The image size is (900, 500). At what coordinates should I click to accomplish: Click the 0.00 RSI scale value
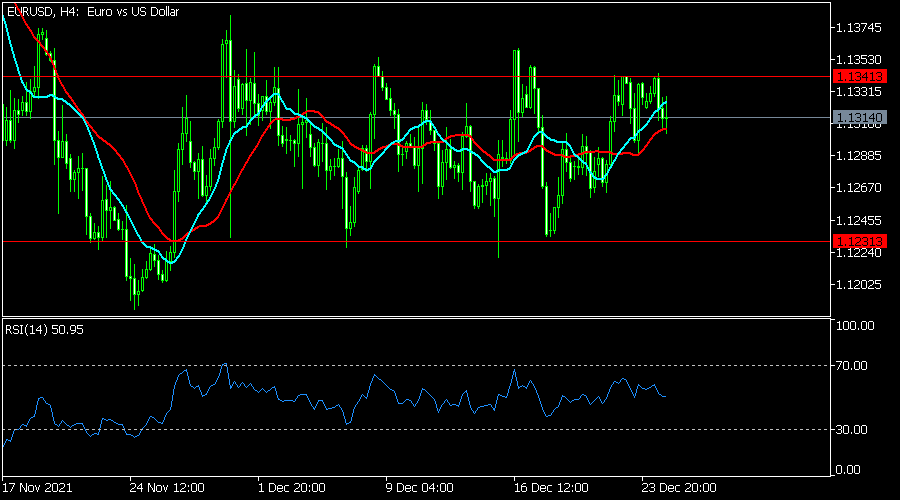click(x=852, y=470)
